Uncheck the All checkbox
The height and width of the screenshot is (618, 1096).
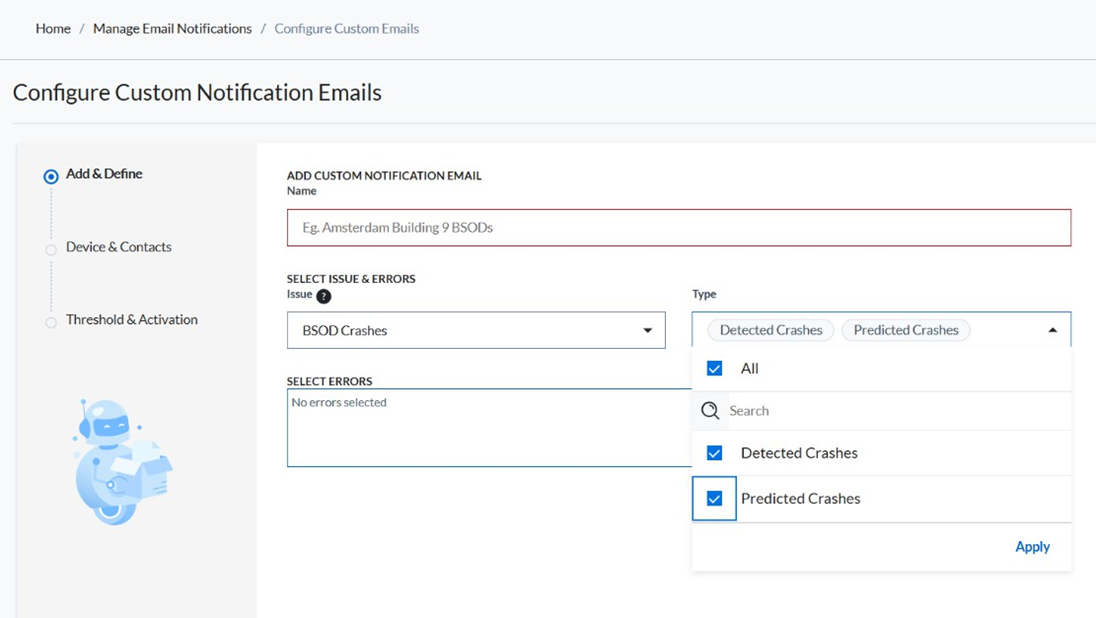coord(714,368)
